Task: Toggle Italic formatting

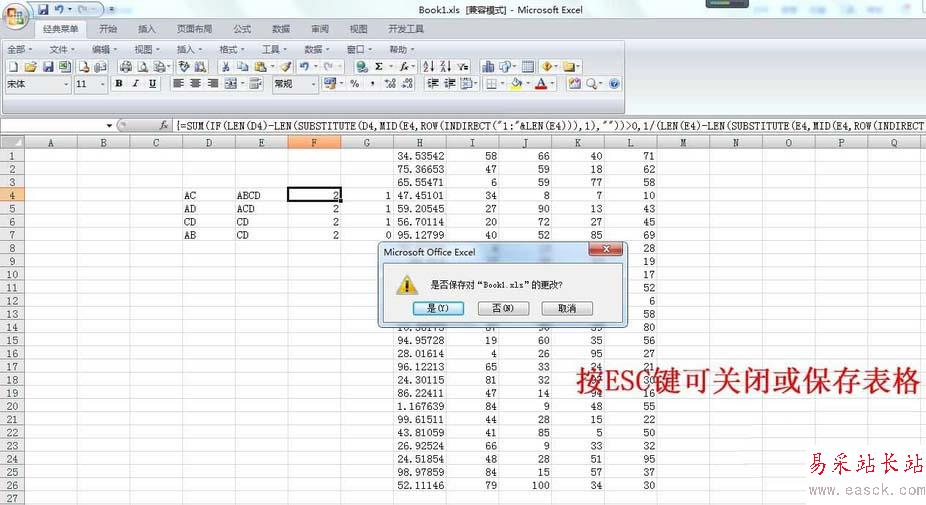Action: pyautogui.click(x=136, y=84)
